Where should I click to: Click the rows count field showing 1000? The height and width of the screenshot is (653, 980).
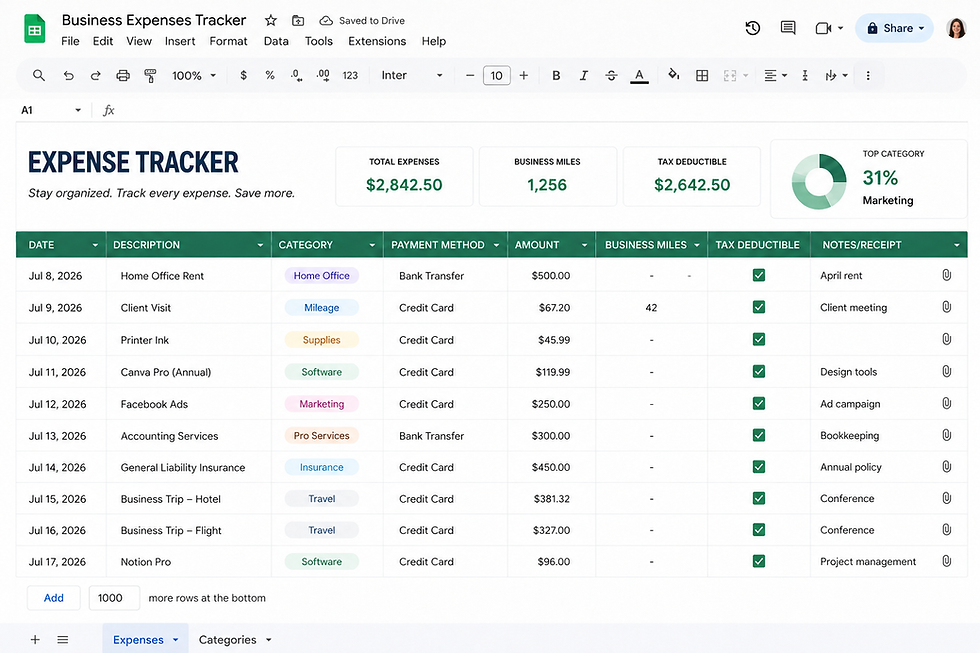click(114, 598)
